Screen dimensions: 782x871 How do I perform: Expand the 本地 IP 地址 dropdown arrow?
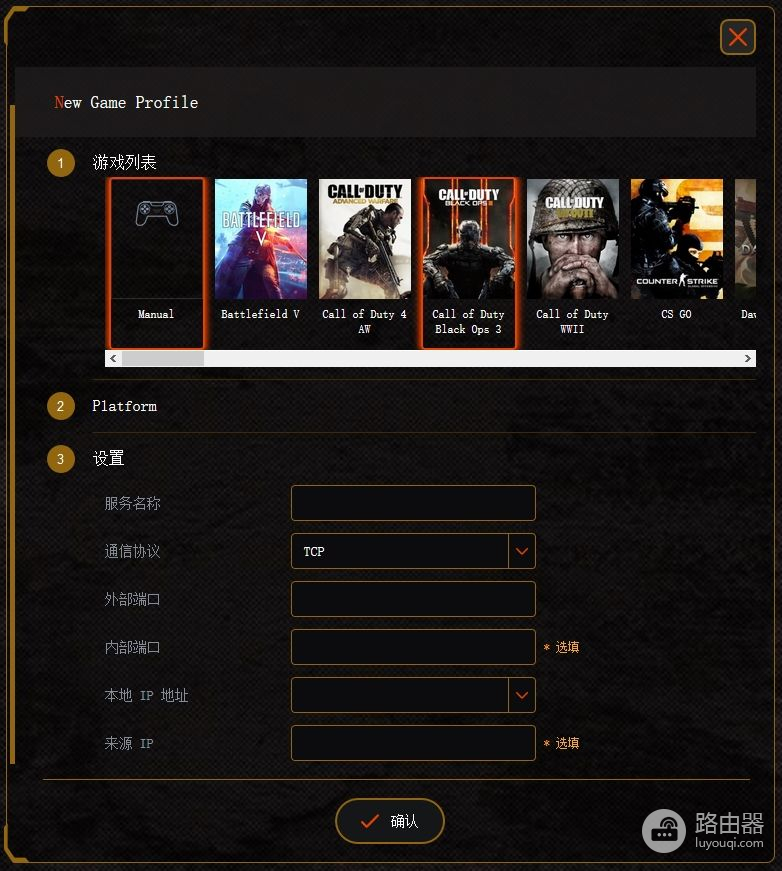[522, 695]
